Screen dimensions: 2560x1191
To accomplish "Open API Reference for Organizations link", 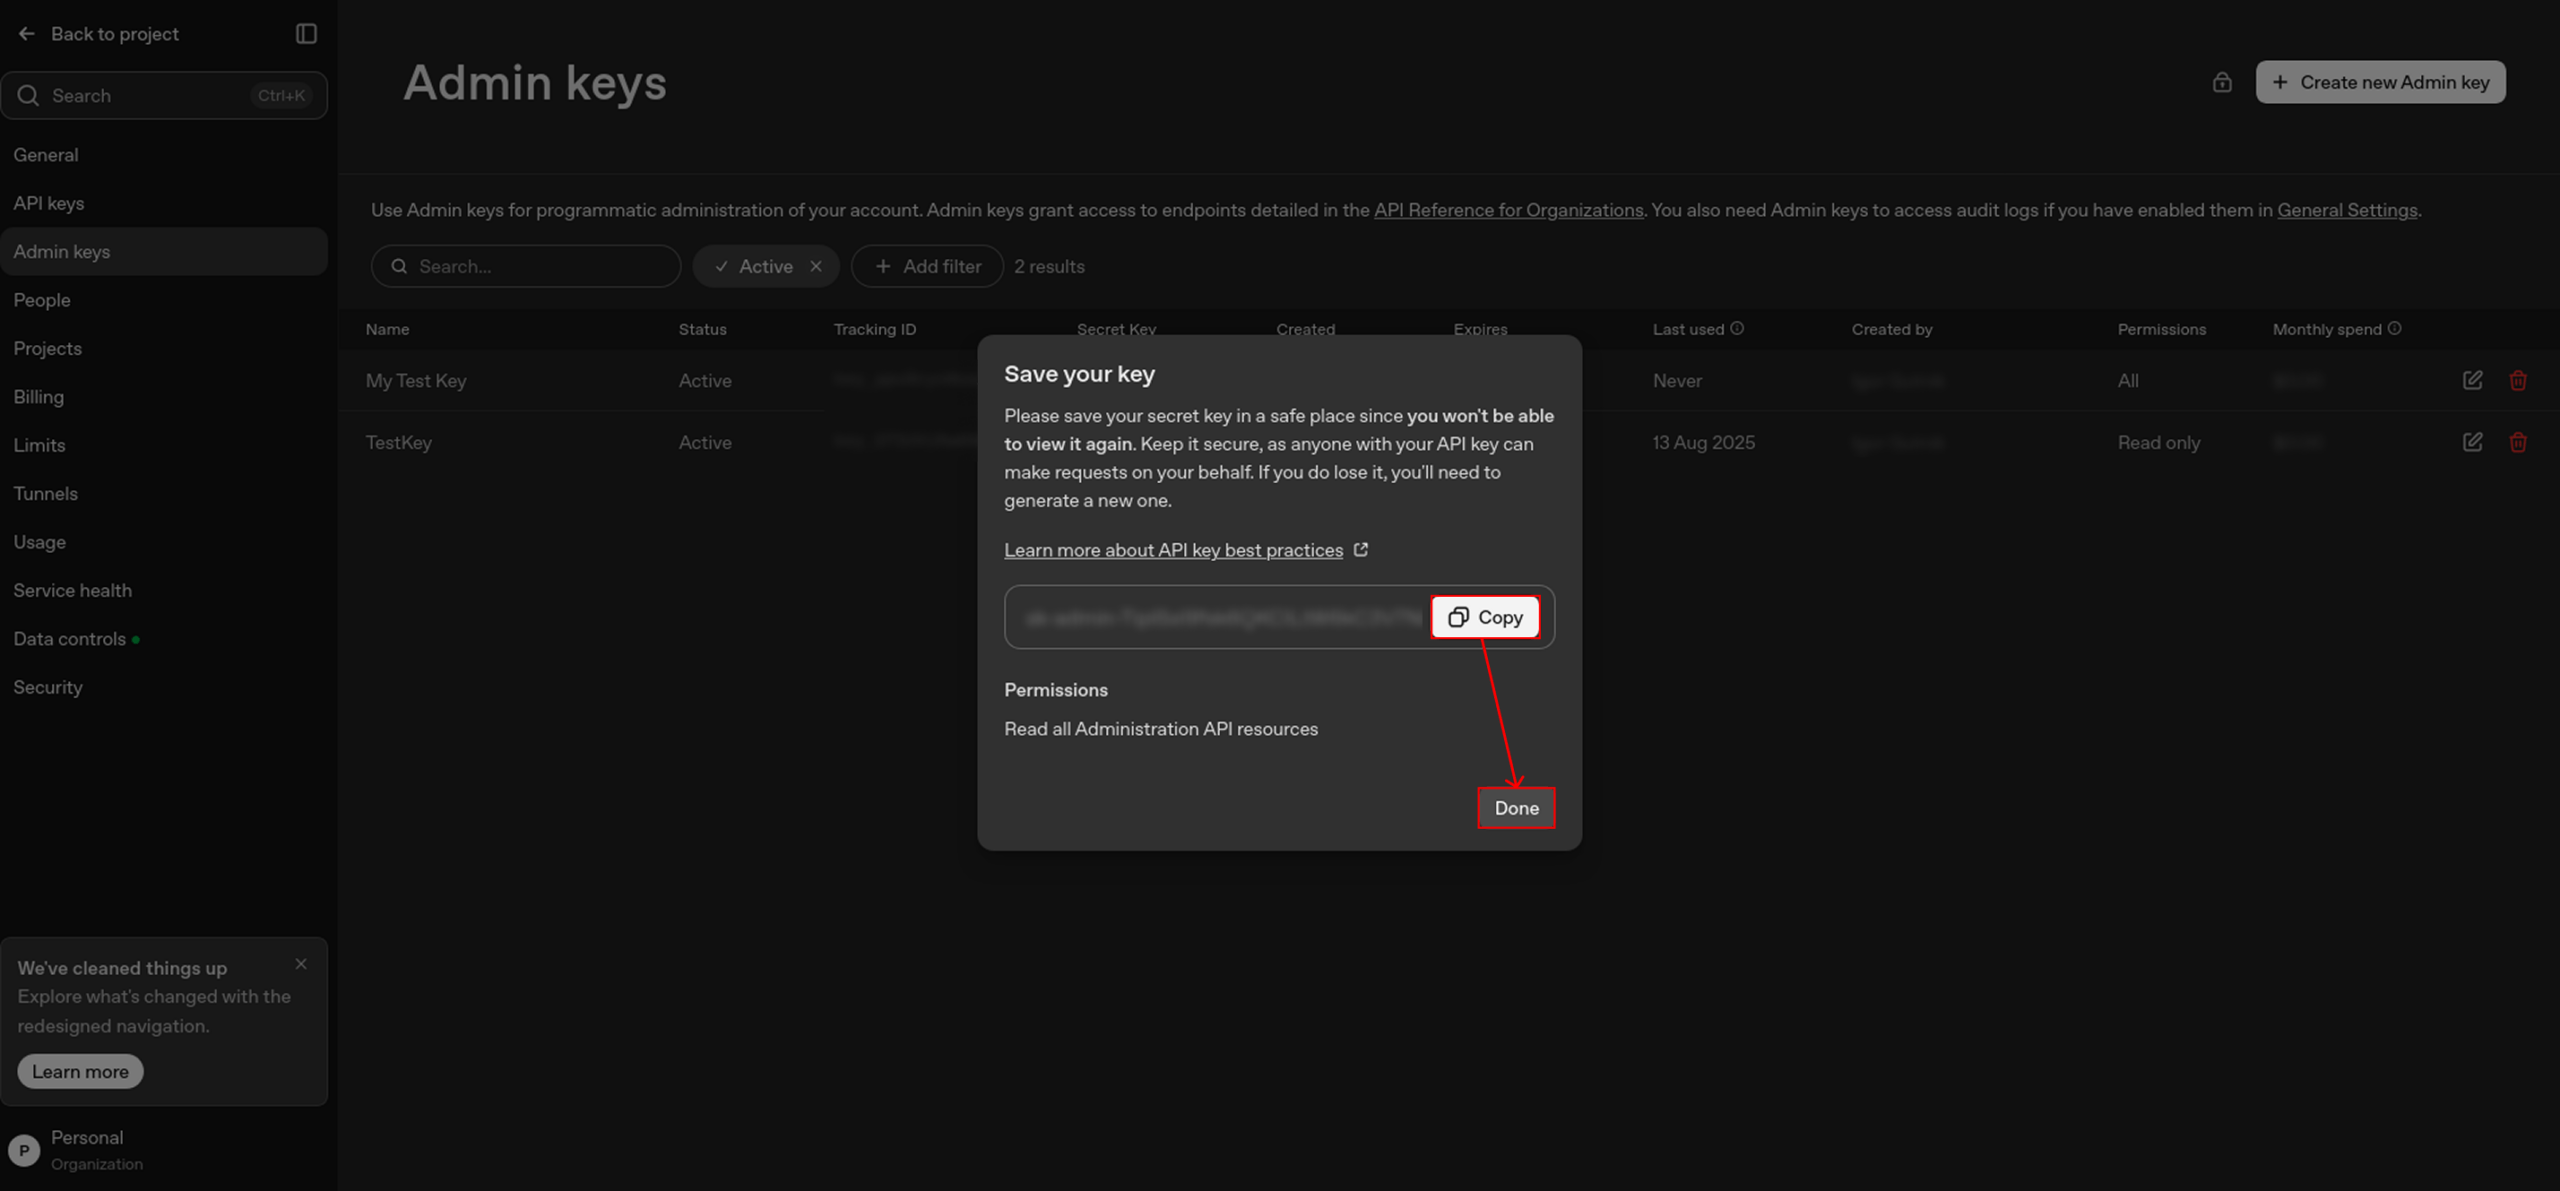I will [1508, 211].
